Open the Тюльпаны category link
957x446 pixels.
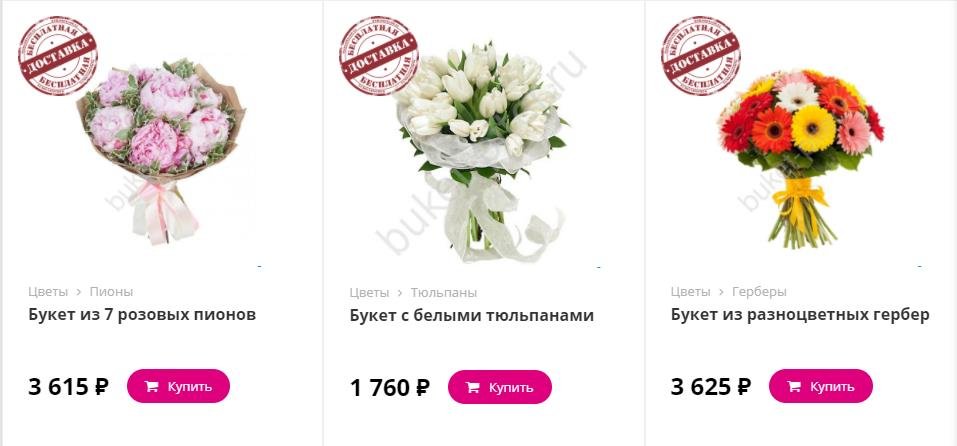(444, 292)
